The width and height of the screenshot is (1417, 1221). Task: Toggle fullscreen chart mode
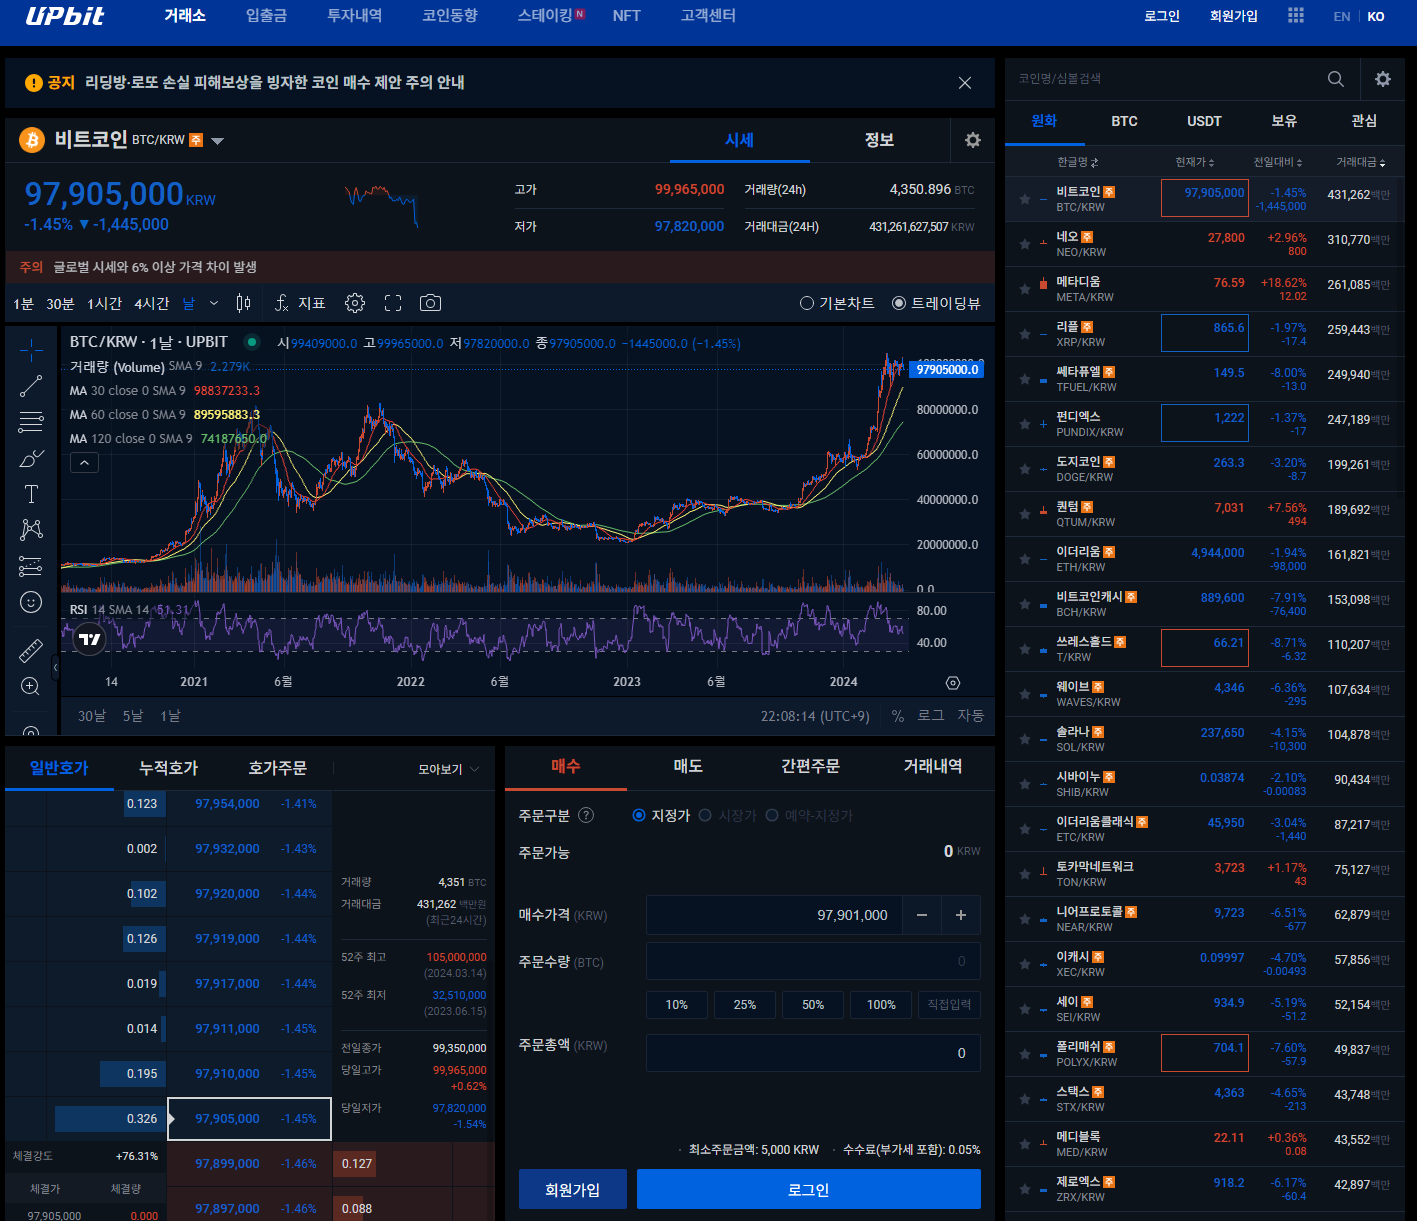[393, 303]
